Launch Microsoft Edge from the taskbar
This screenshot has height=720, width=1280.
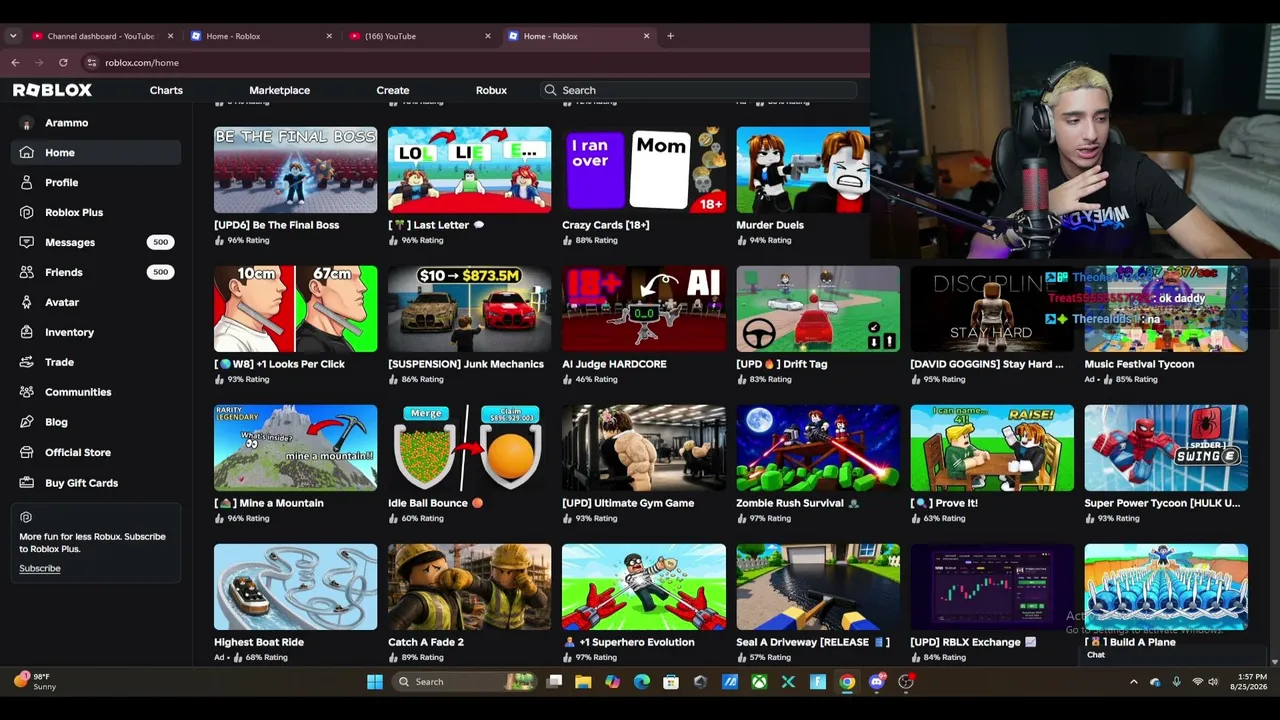pyautogui.click(x=642, y=682)
